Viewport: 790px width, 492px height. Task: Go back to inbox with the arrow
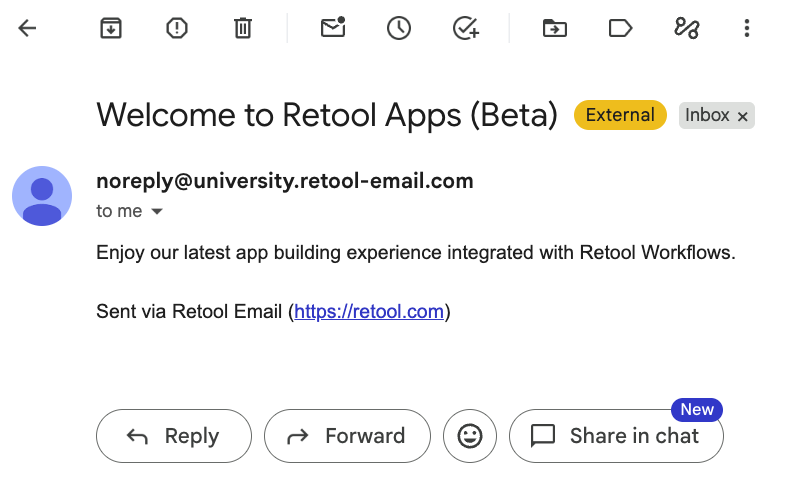(x=27, y=28)
